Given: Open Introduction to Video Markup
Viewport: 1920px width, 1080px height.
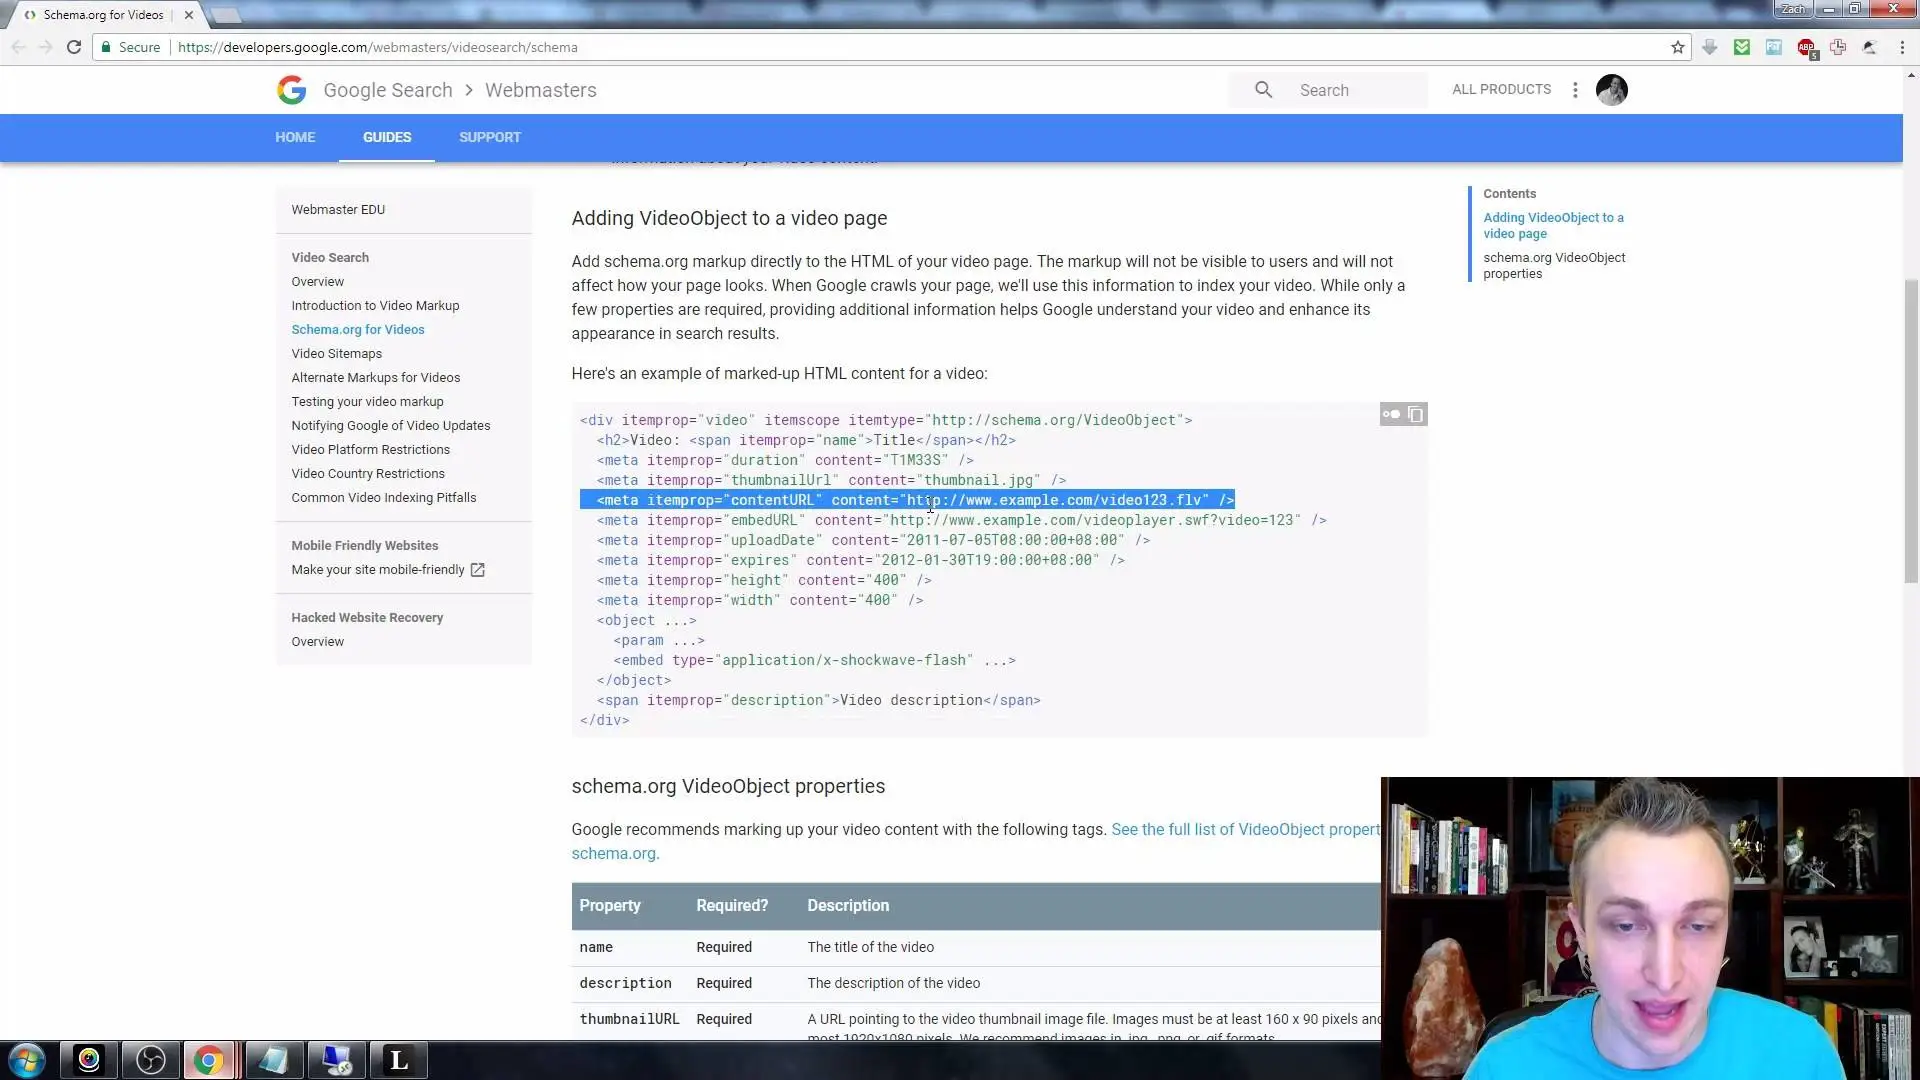Looking at the screenshot, I should click(x=375, y=306).
